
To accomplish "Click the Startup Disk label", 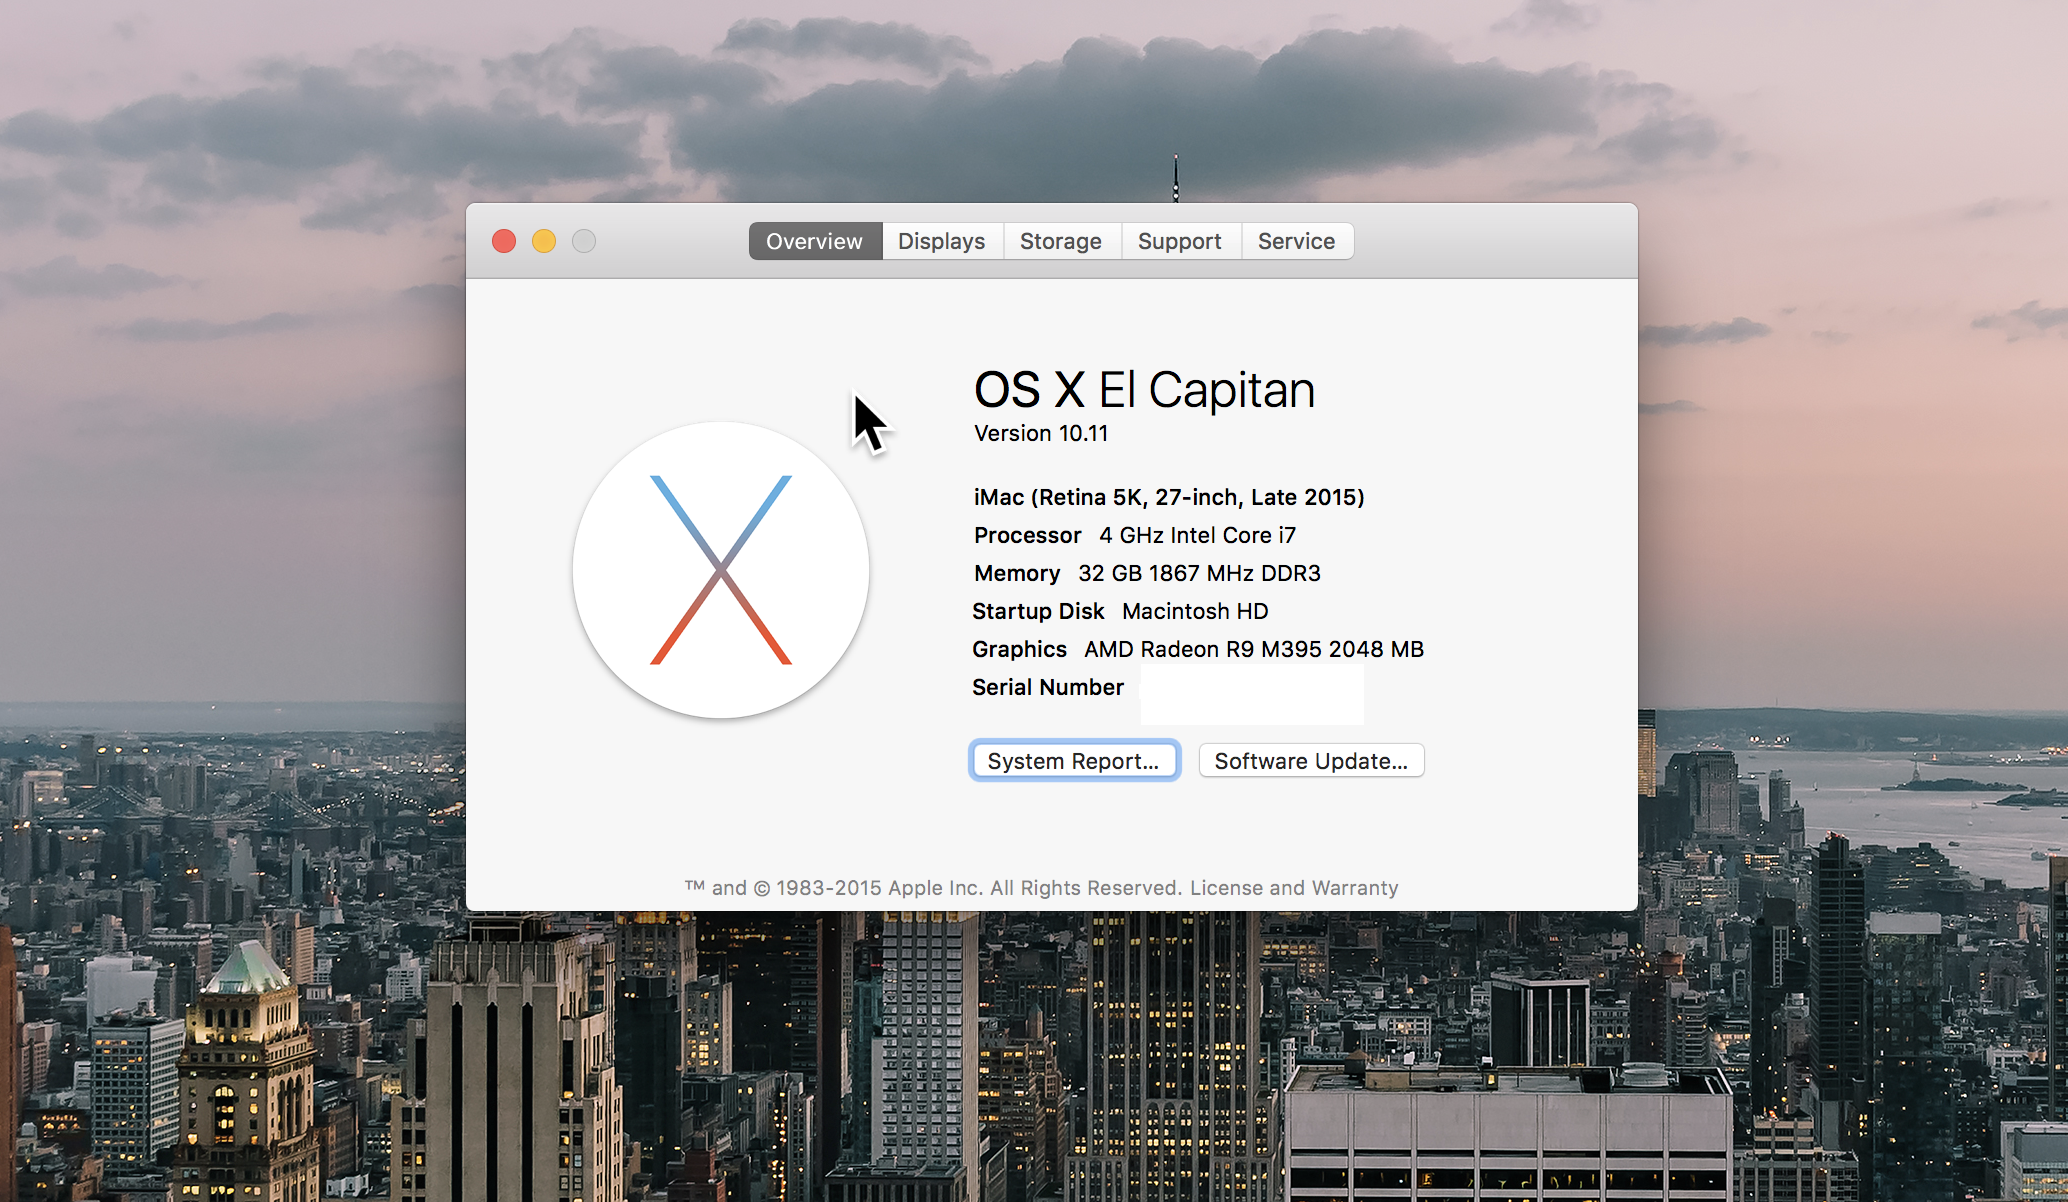I will point(1038,611).
